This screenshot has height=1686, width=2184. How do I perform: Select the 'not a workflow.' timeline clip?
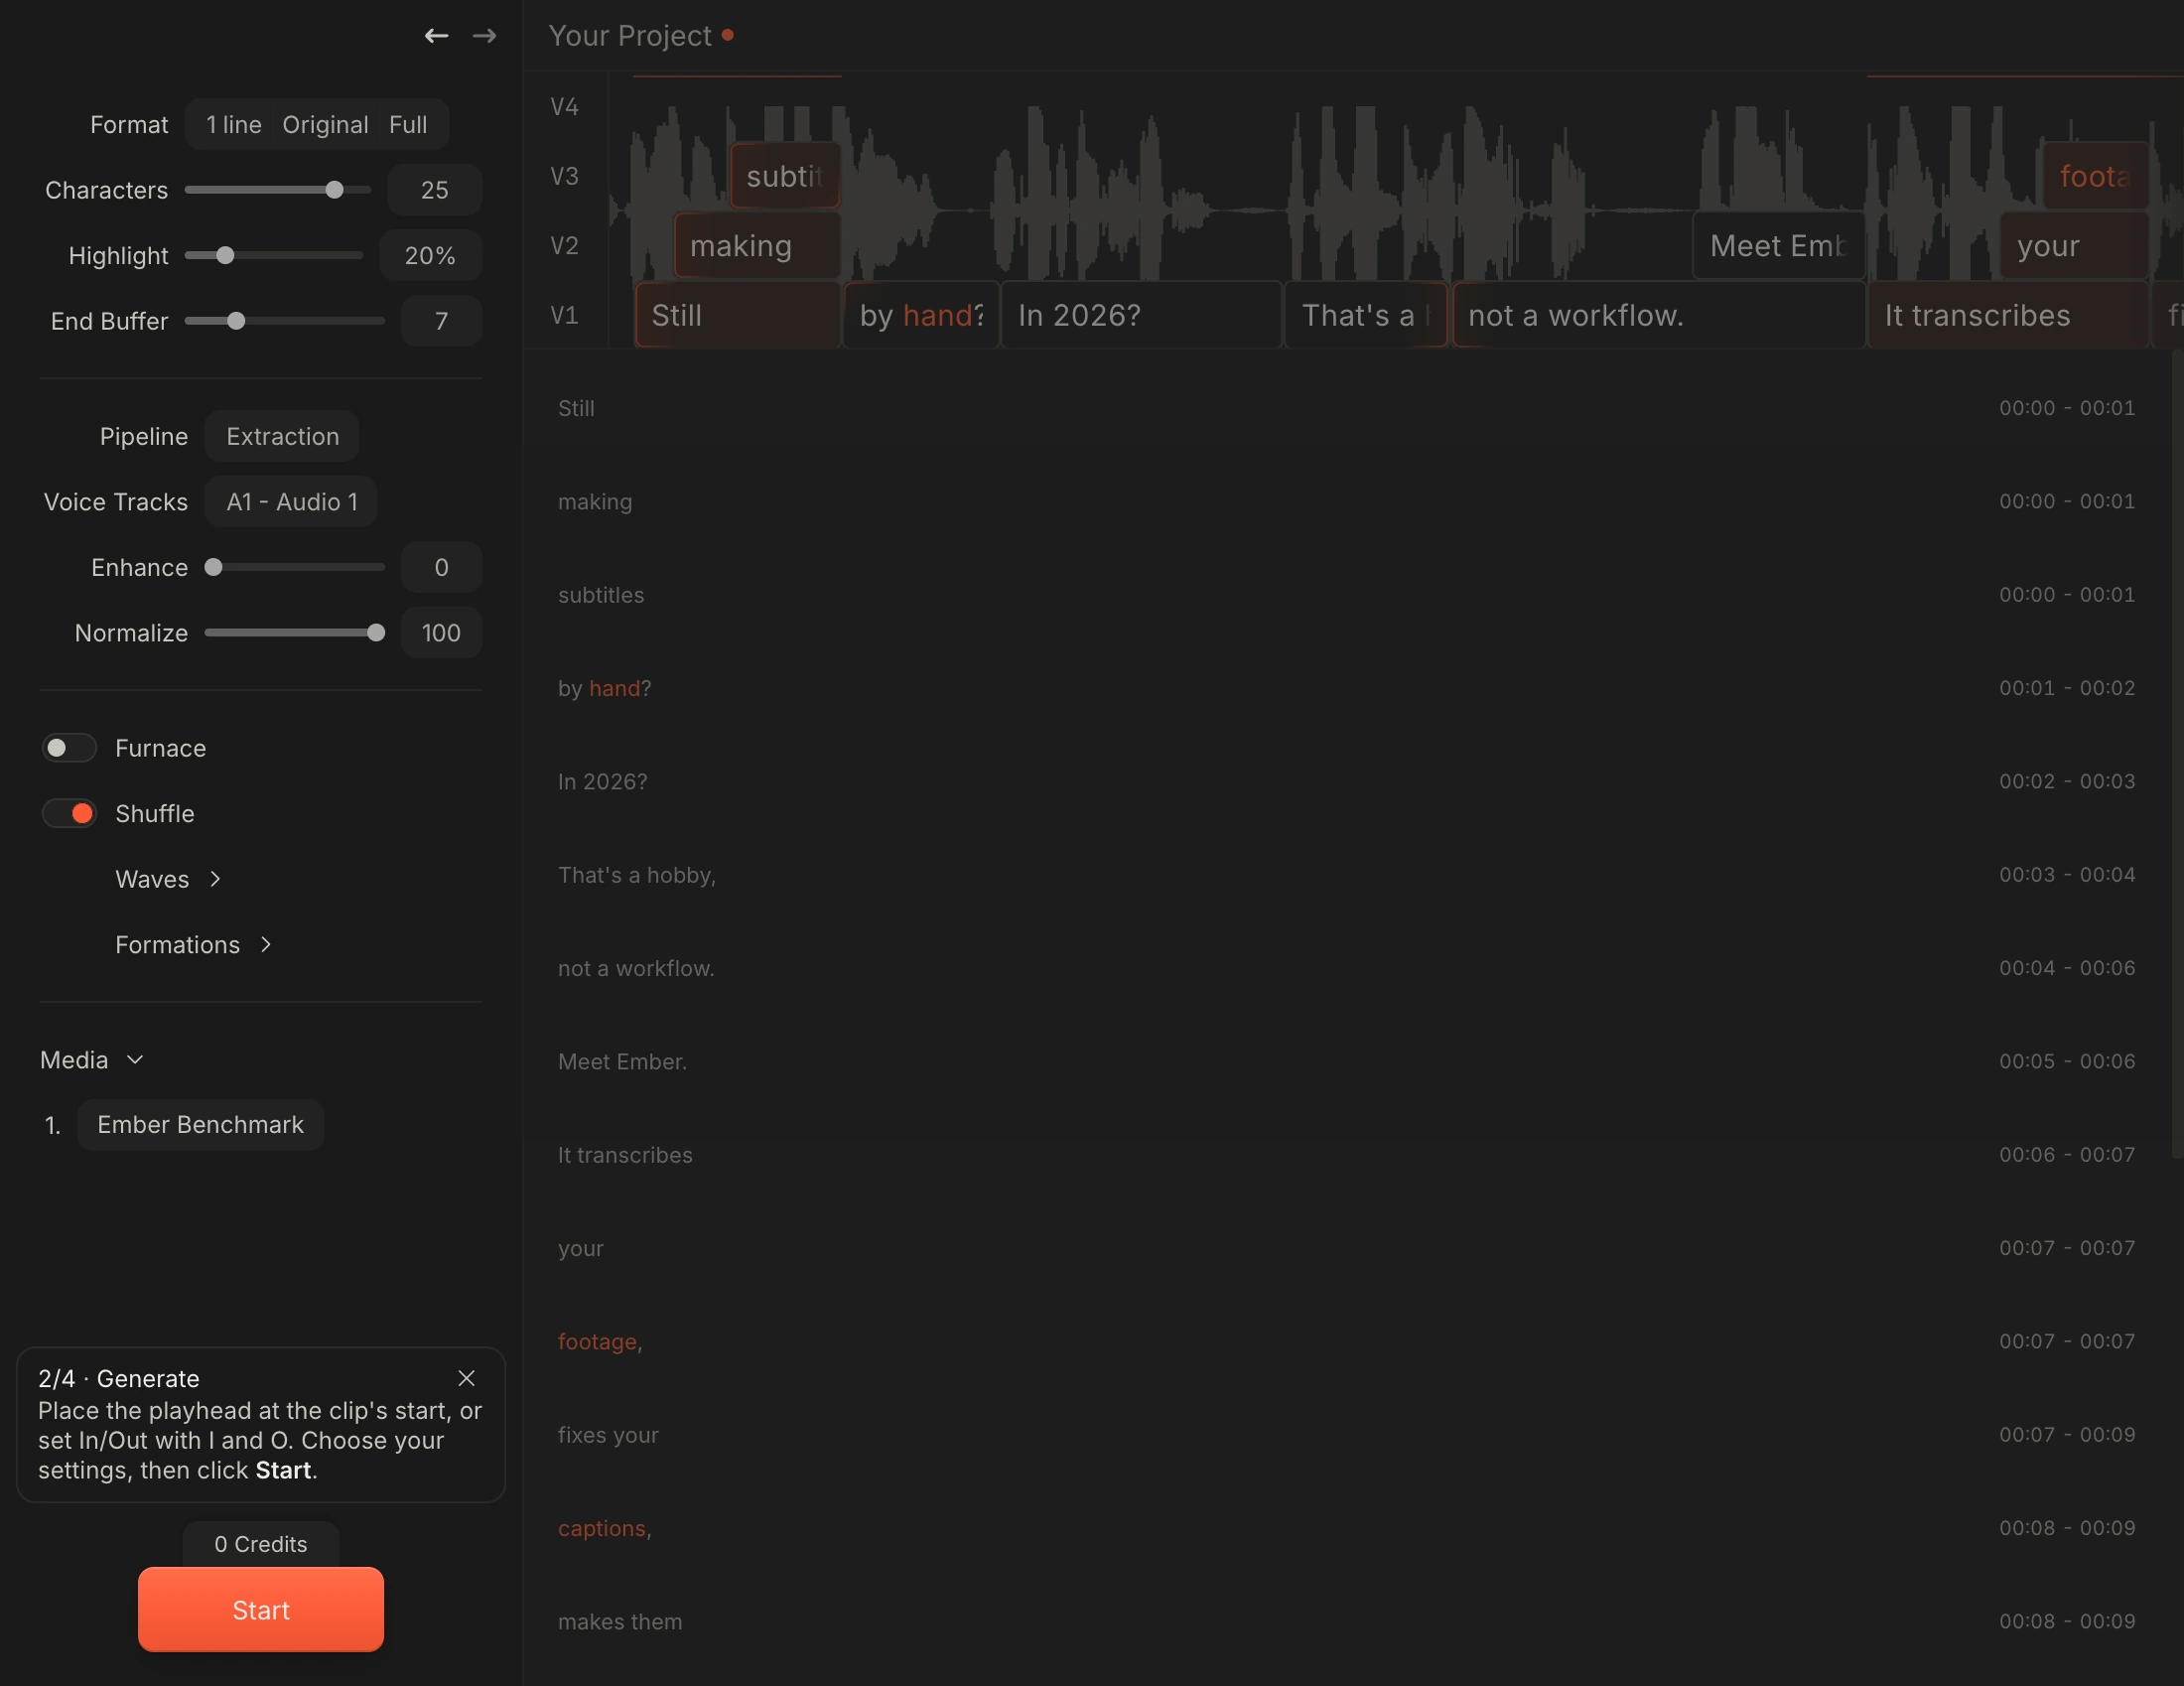(1658, 315)
